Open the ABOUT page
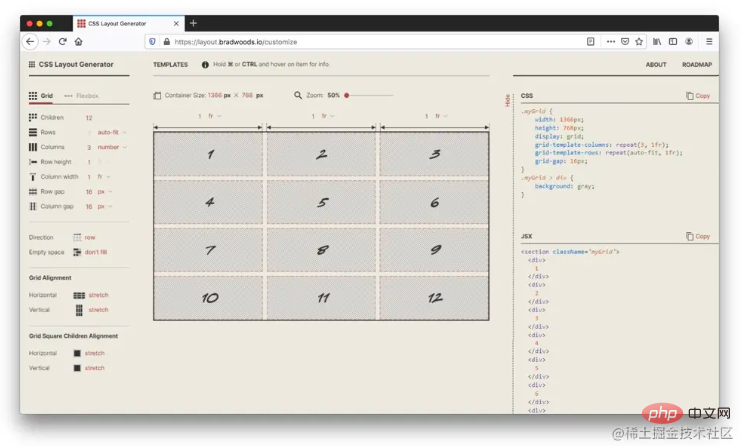 tap(656, 65)
